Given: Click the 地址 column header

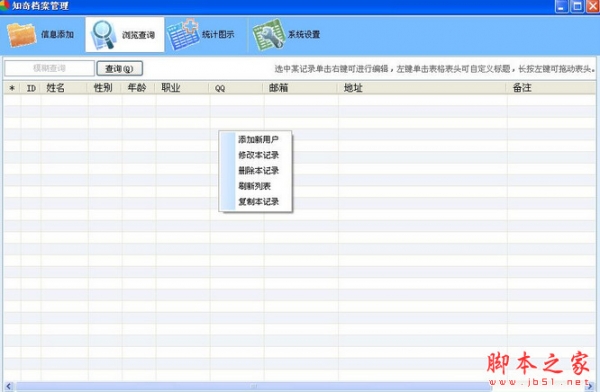Looking at the screenshot, I should (x=422, y=88).
